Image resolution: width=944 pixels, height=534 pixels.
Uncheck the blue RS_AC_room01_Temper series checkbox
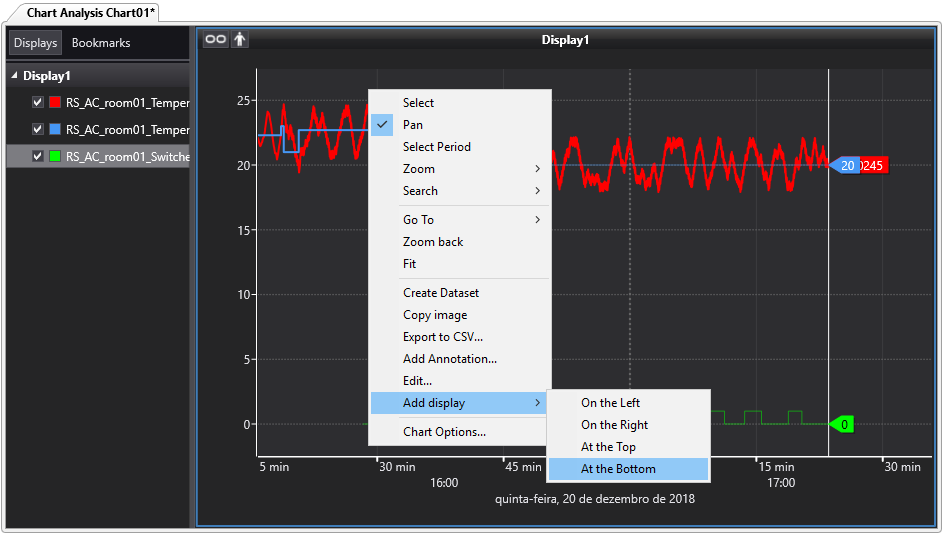click(38, 129)
